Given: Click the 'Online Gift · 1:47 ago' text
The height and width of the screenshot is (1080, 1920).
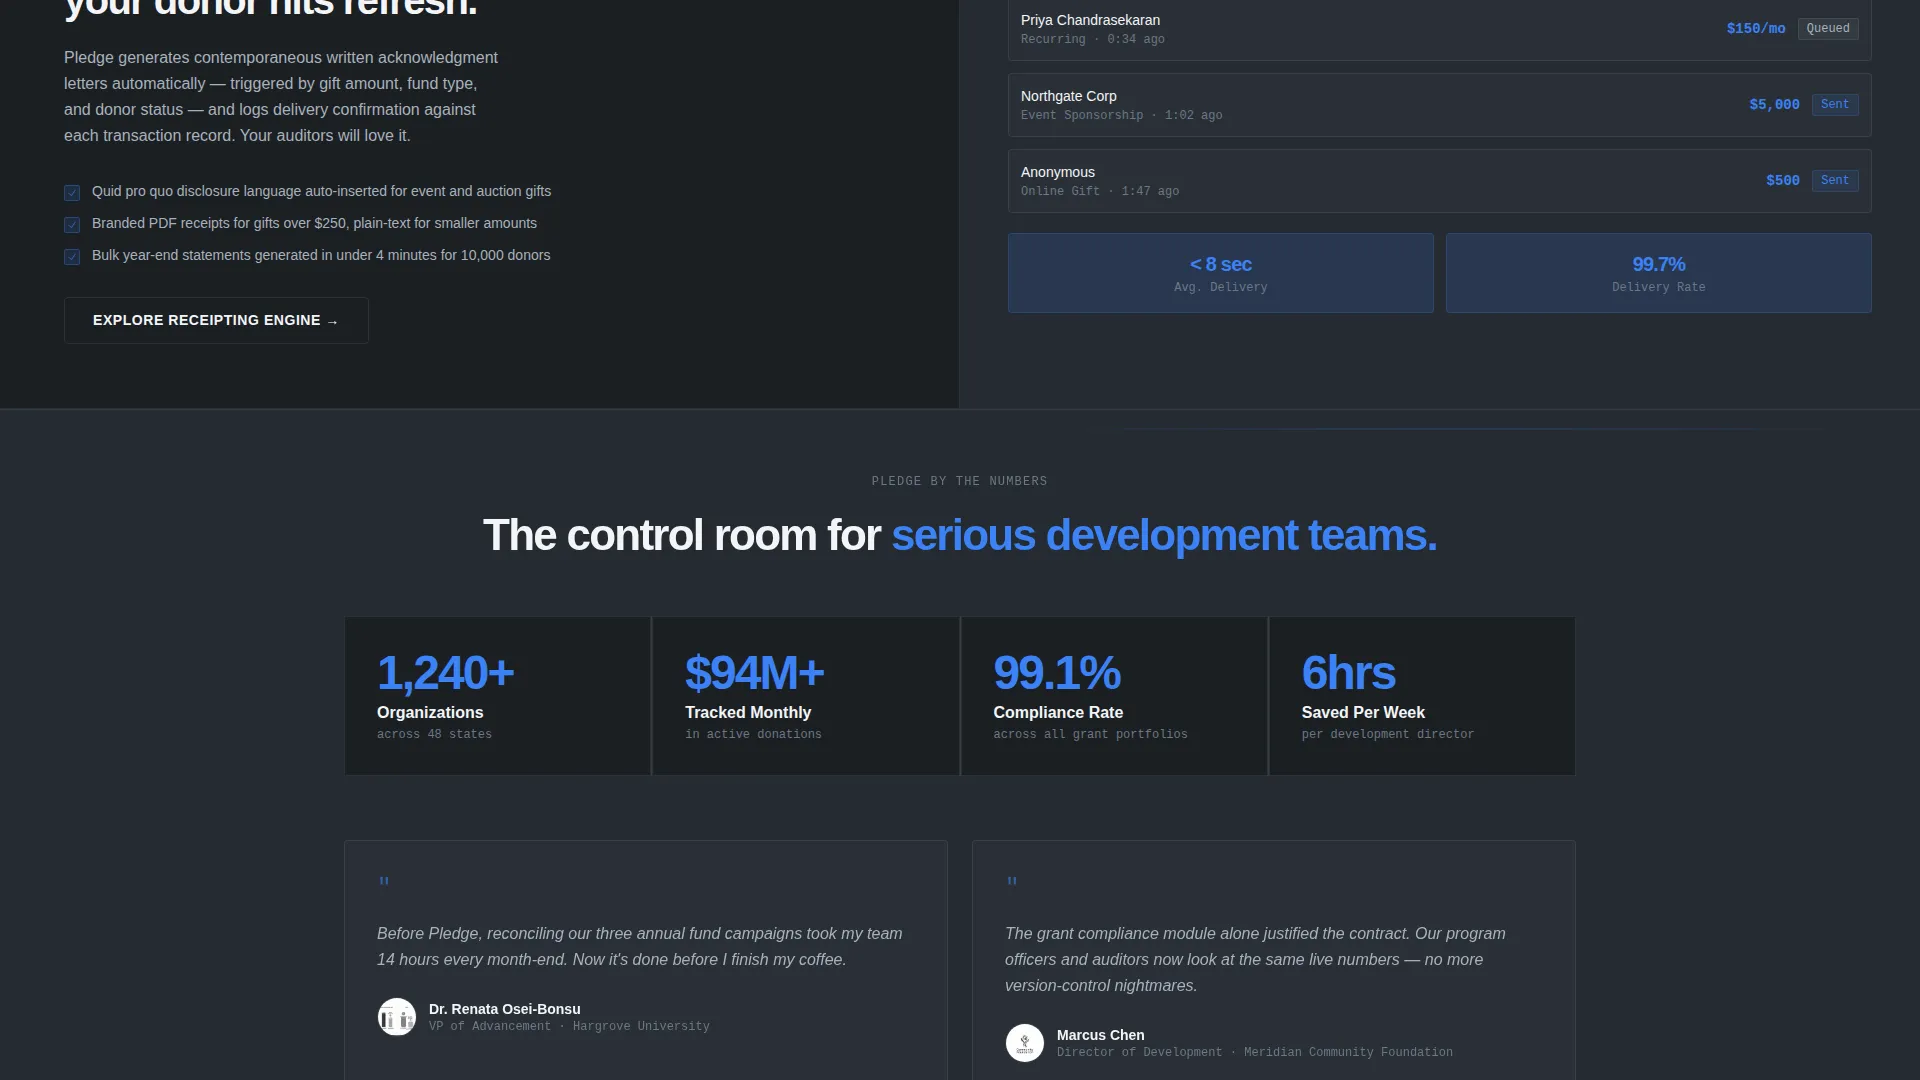Looking at the screenshot, I should point(1100,191).
